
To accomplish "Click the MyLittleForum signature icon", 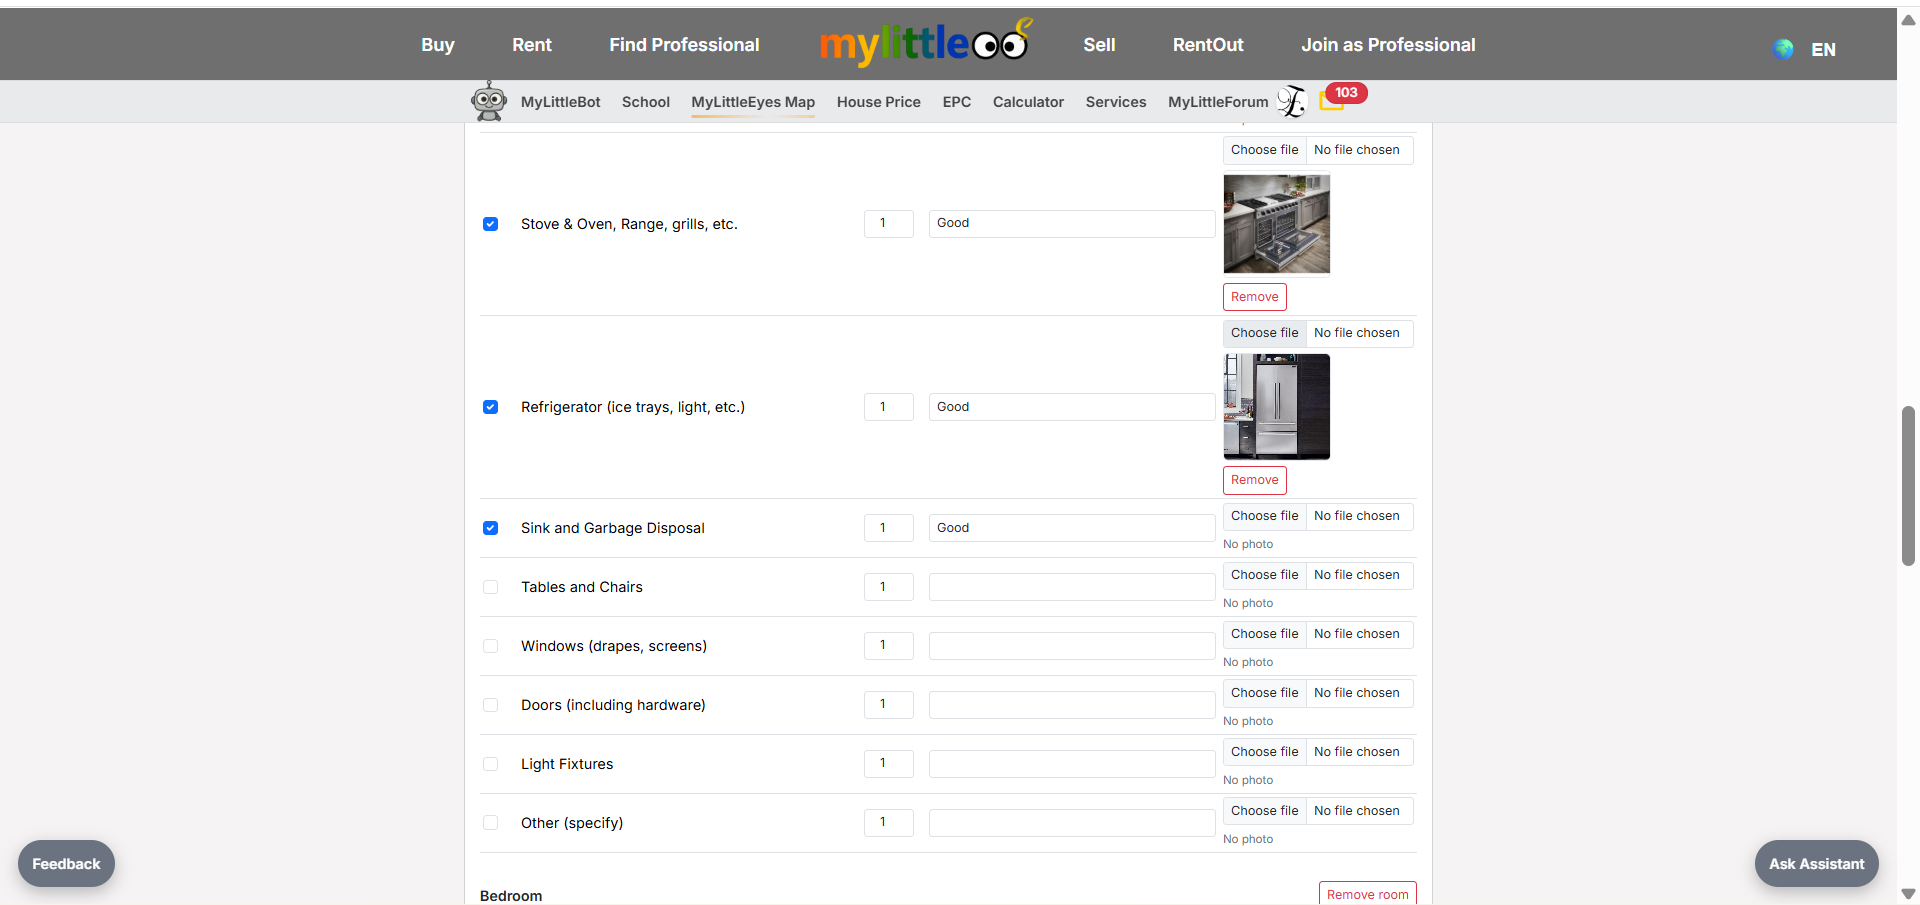I will tap(1291, 101).
